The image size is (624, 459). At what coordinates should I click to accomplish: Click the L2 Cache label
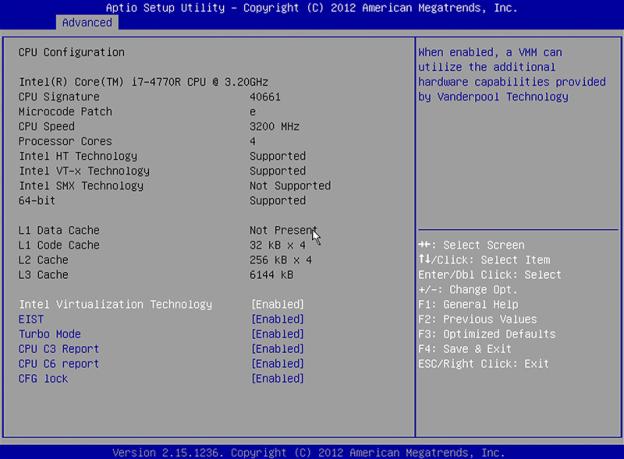point(43,260)
